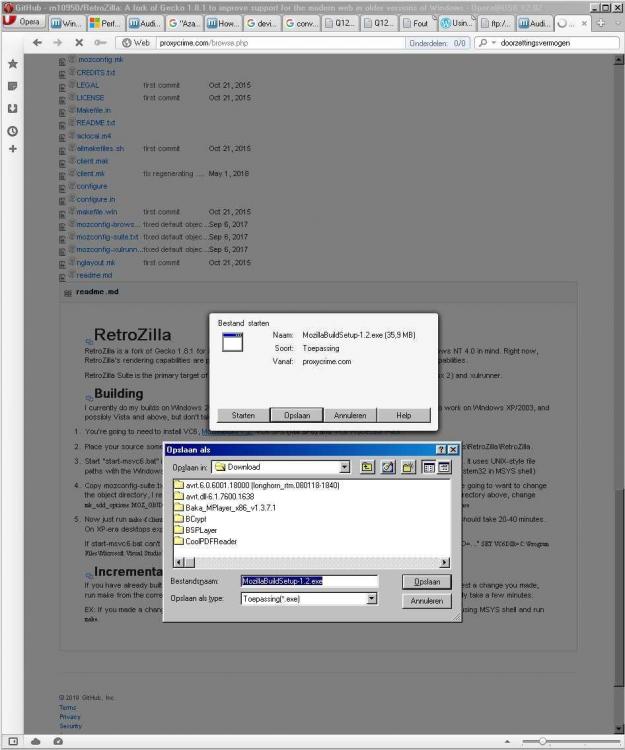
Task: Add a panel with the sidebar plus icon
Action: (13, 149)
